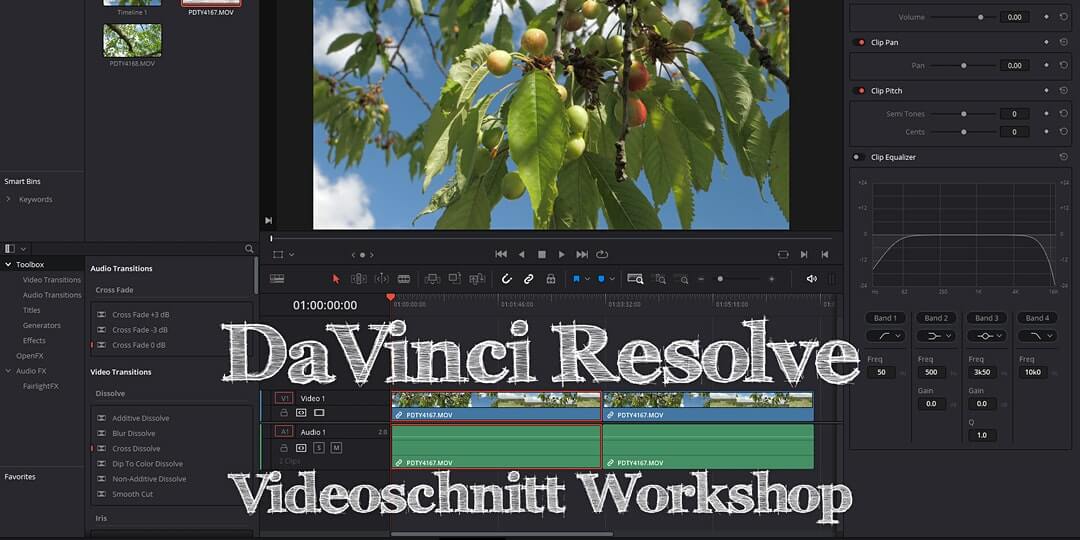Viewport: 1080px width, 540px height.
Task: Open panel layout dropdown above Toolbox
Action: pos(23,249)
